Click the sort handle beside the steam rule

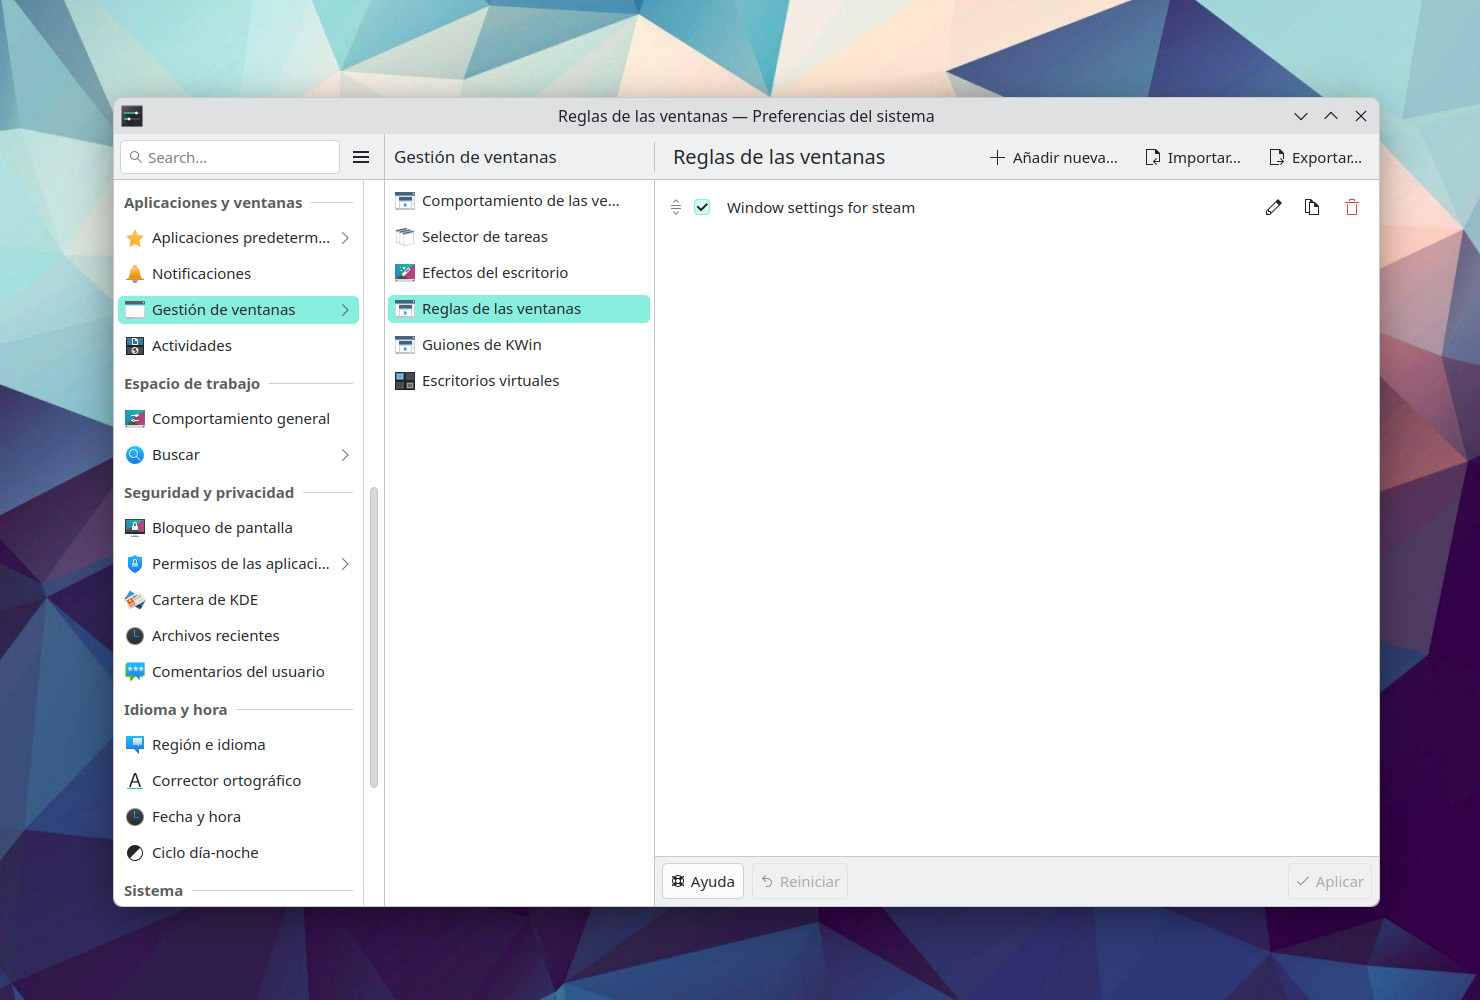point(676,207)
